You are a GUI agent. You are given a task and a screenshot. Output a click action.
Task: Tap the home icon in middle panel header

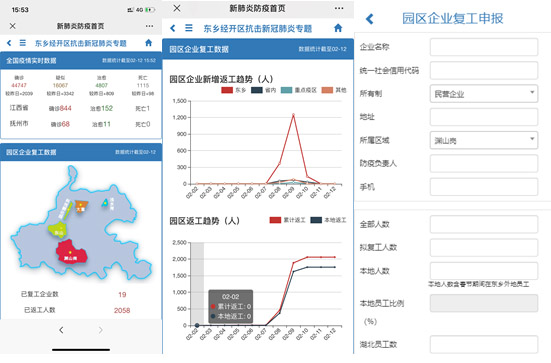pos(338,28)
